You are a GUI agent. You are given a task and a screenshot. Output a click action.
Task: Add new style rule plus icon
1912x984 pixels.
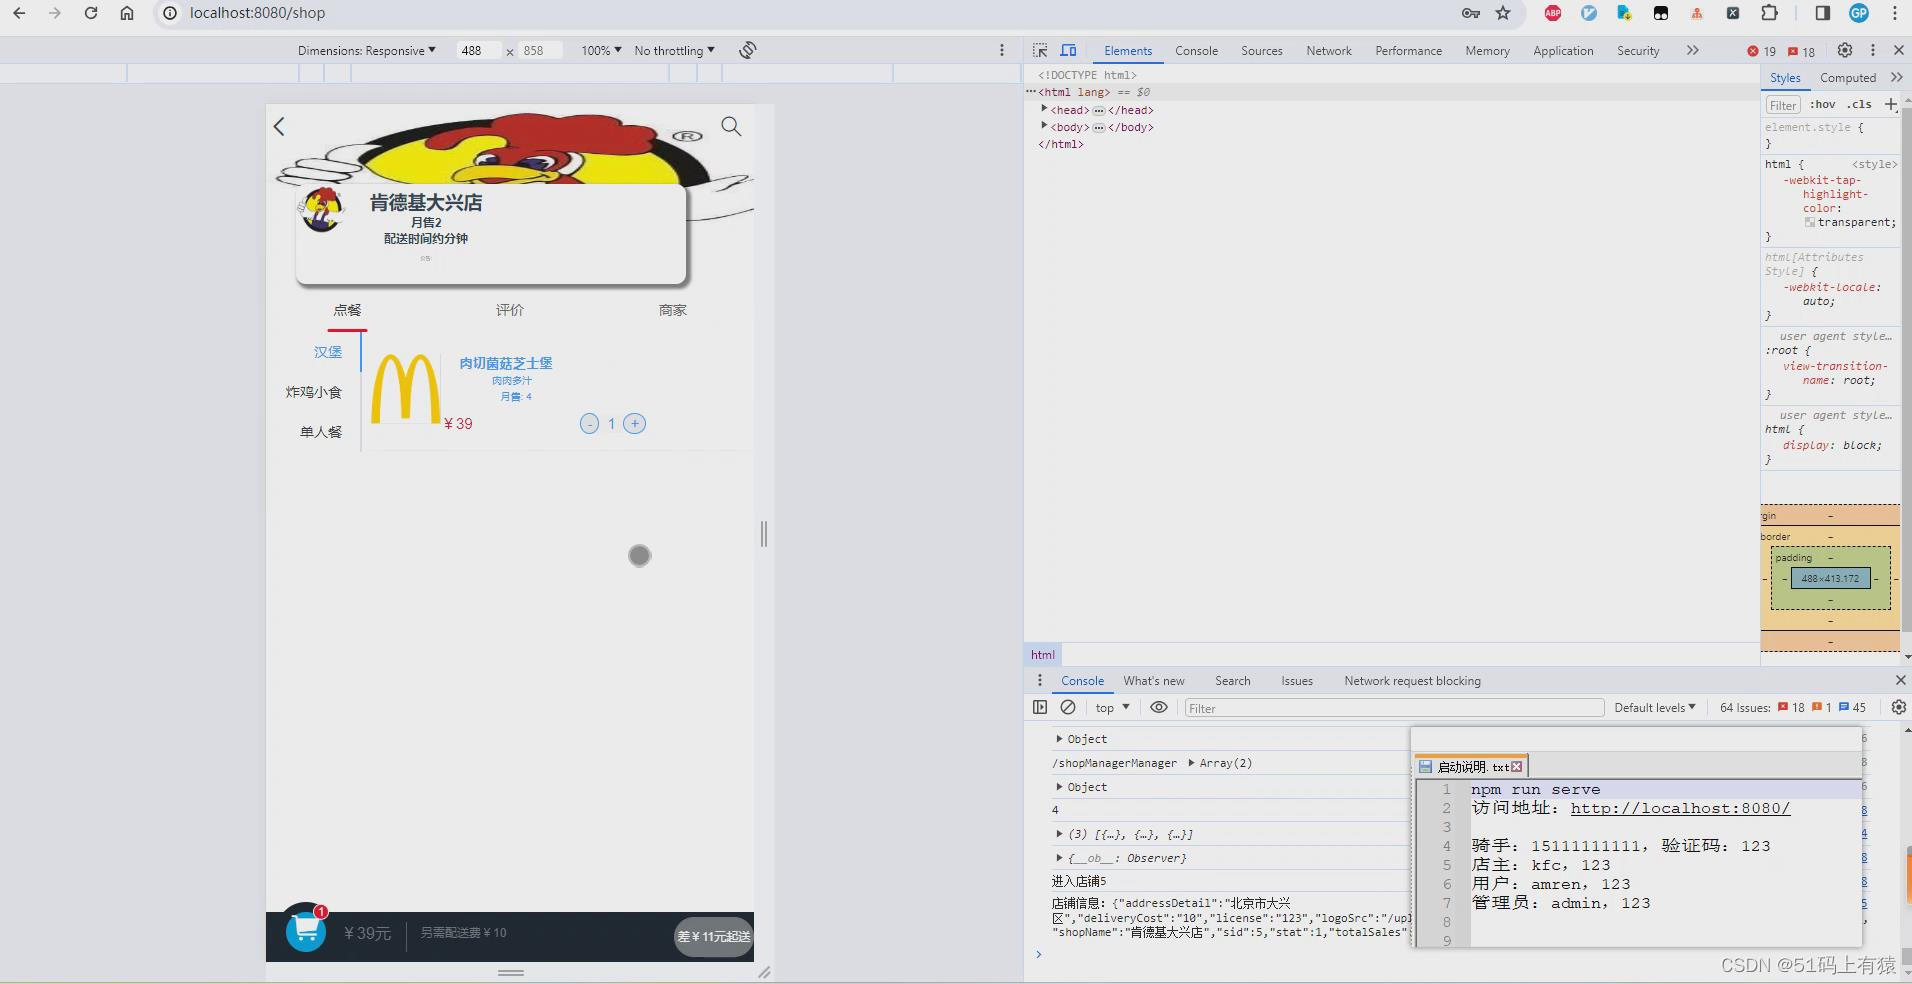[1891, 104]
